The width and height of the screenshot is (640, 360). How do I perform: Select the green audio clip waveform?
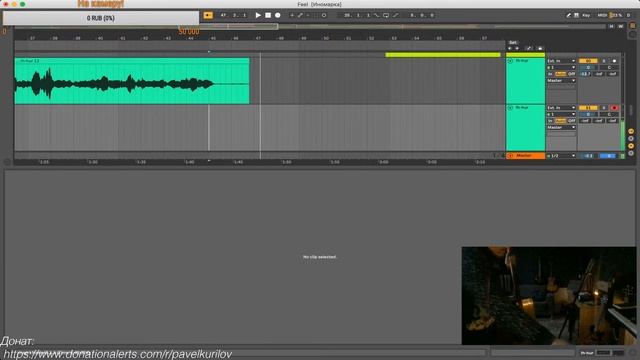click(132, 83)
